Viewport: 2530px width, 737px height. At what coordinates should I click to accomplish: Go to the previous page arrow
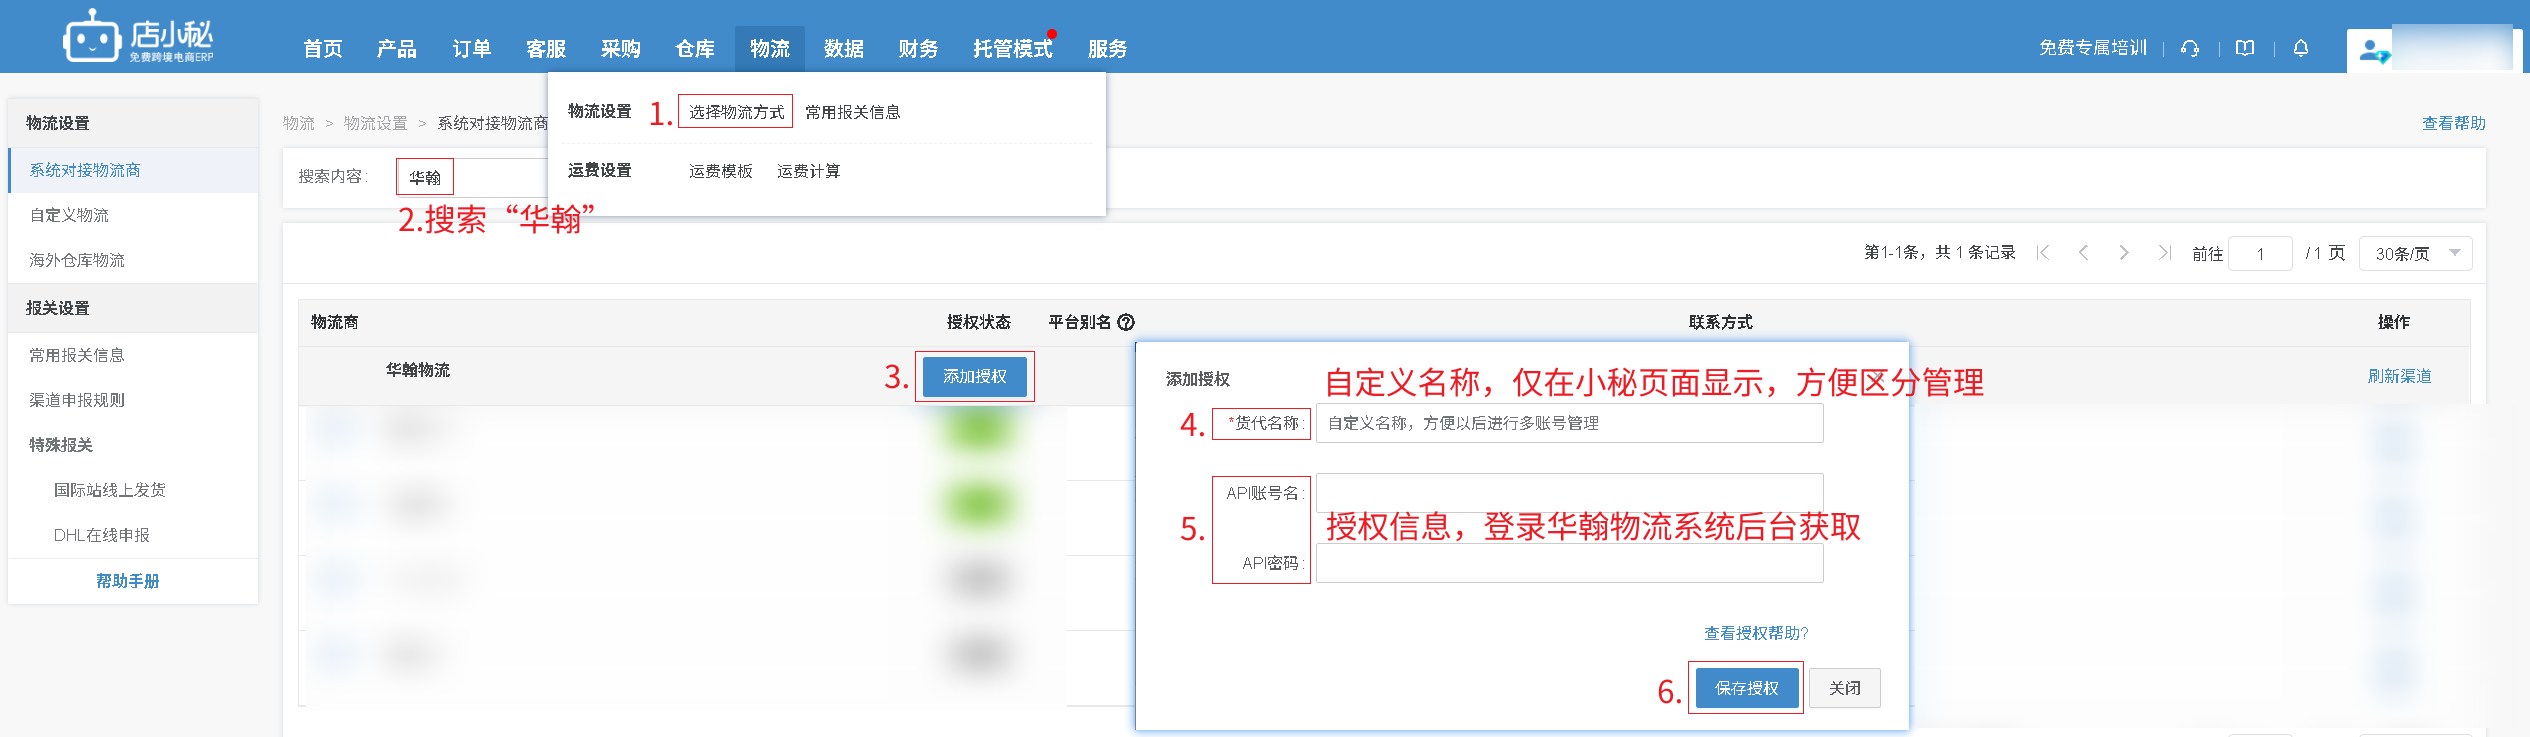click(2083, 253)
